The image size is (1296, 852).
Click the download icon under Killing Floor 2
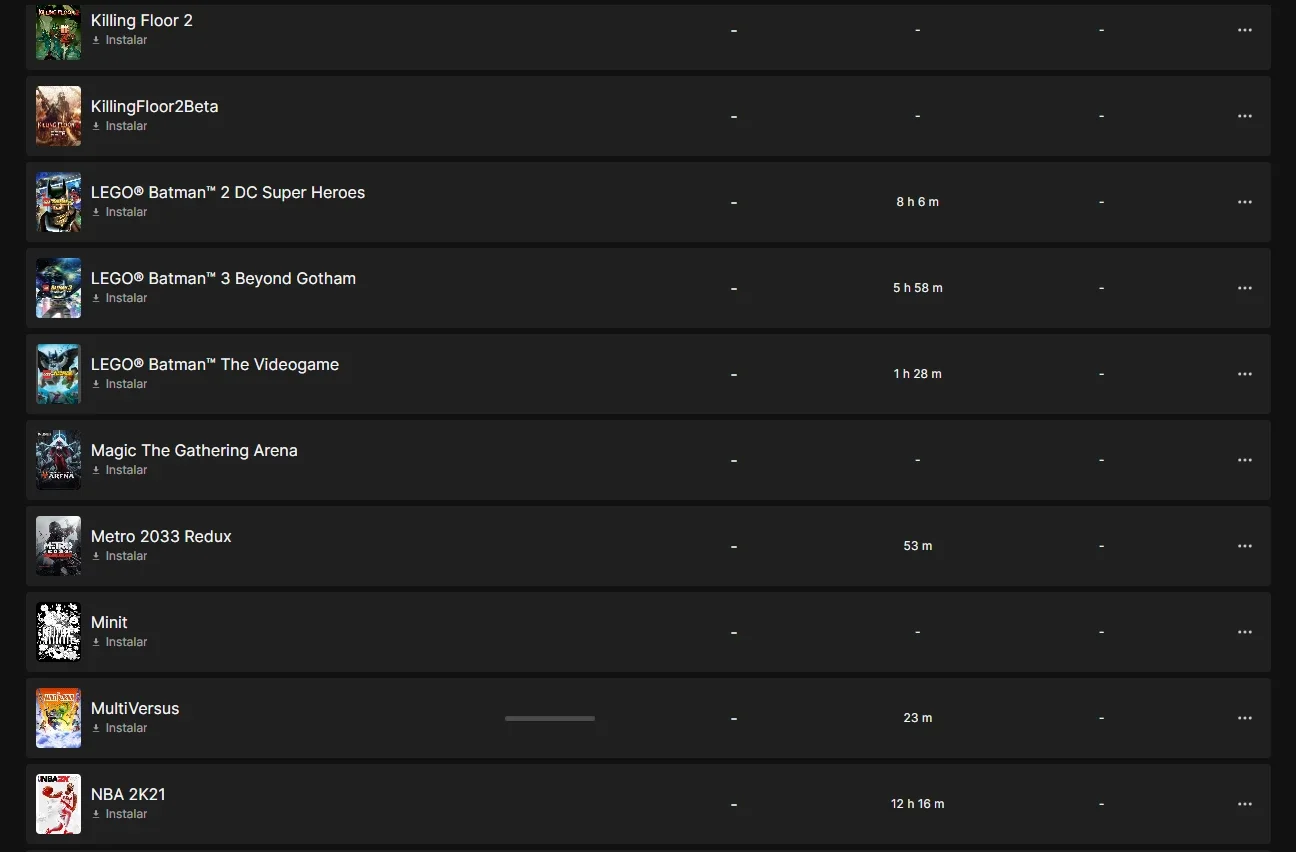(x=96, y=40)
